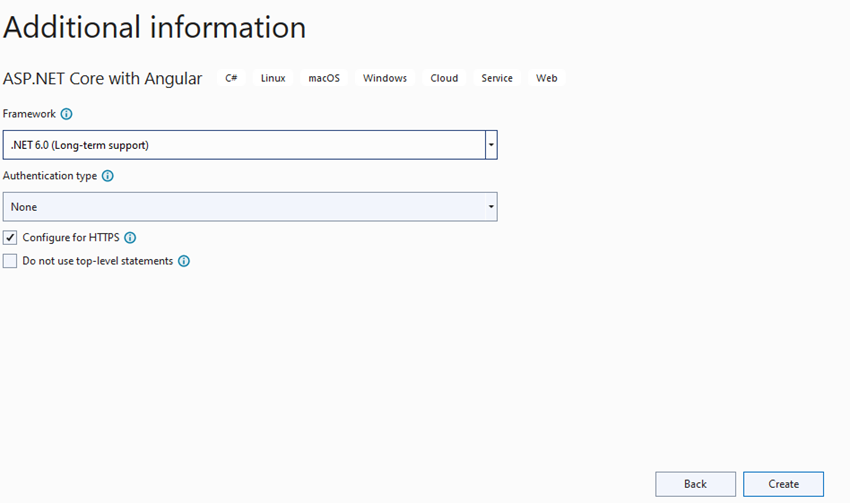The image size is (850, 503).
Task: Click the Back button
Action: tap(695, 484)
